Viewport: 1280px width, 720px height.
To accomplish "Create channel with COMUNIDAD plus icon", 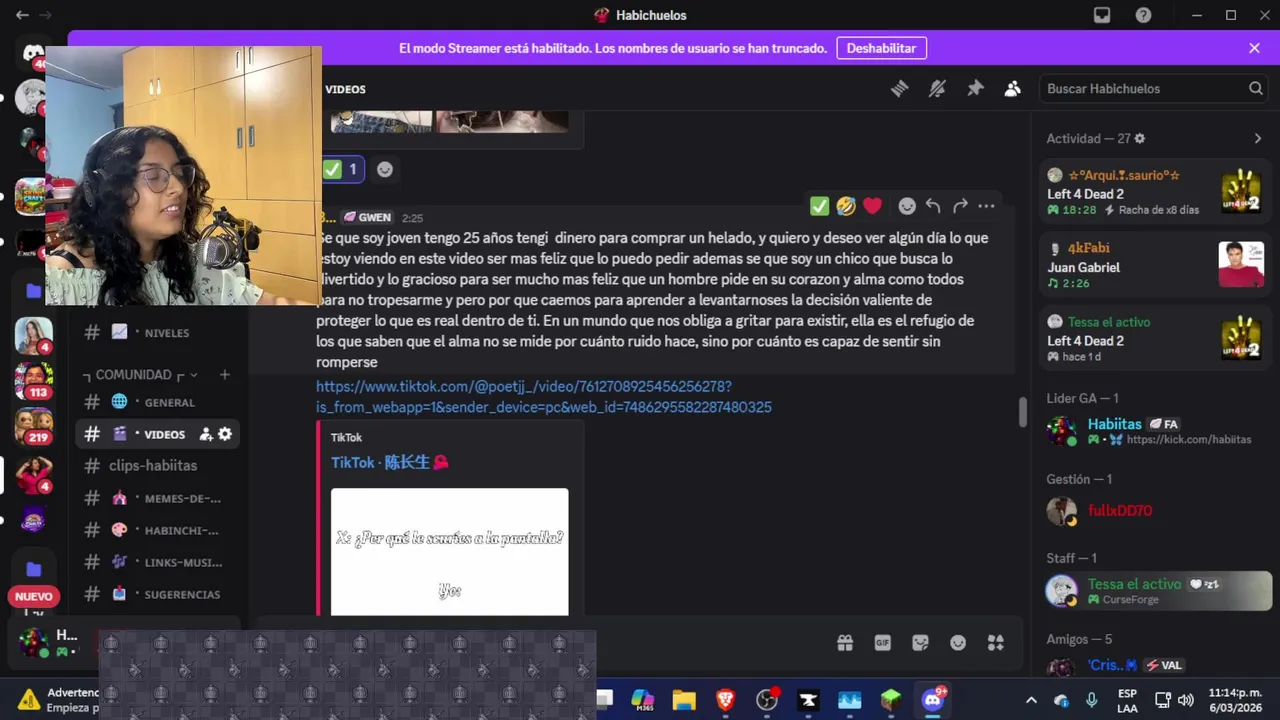I will point(224,374).
